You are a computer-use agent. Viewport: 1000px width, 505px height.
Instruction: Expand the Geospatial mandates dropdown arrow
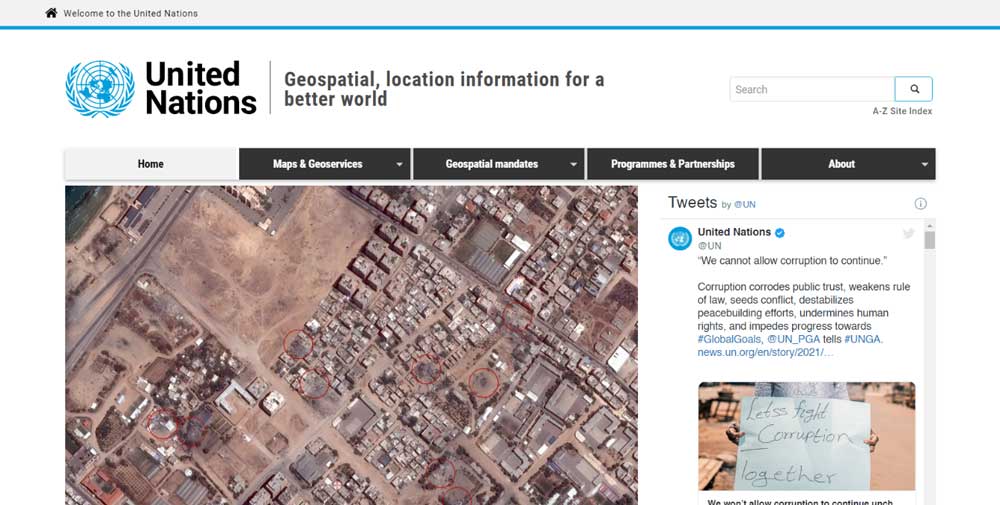tap(573, 164)
